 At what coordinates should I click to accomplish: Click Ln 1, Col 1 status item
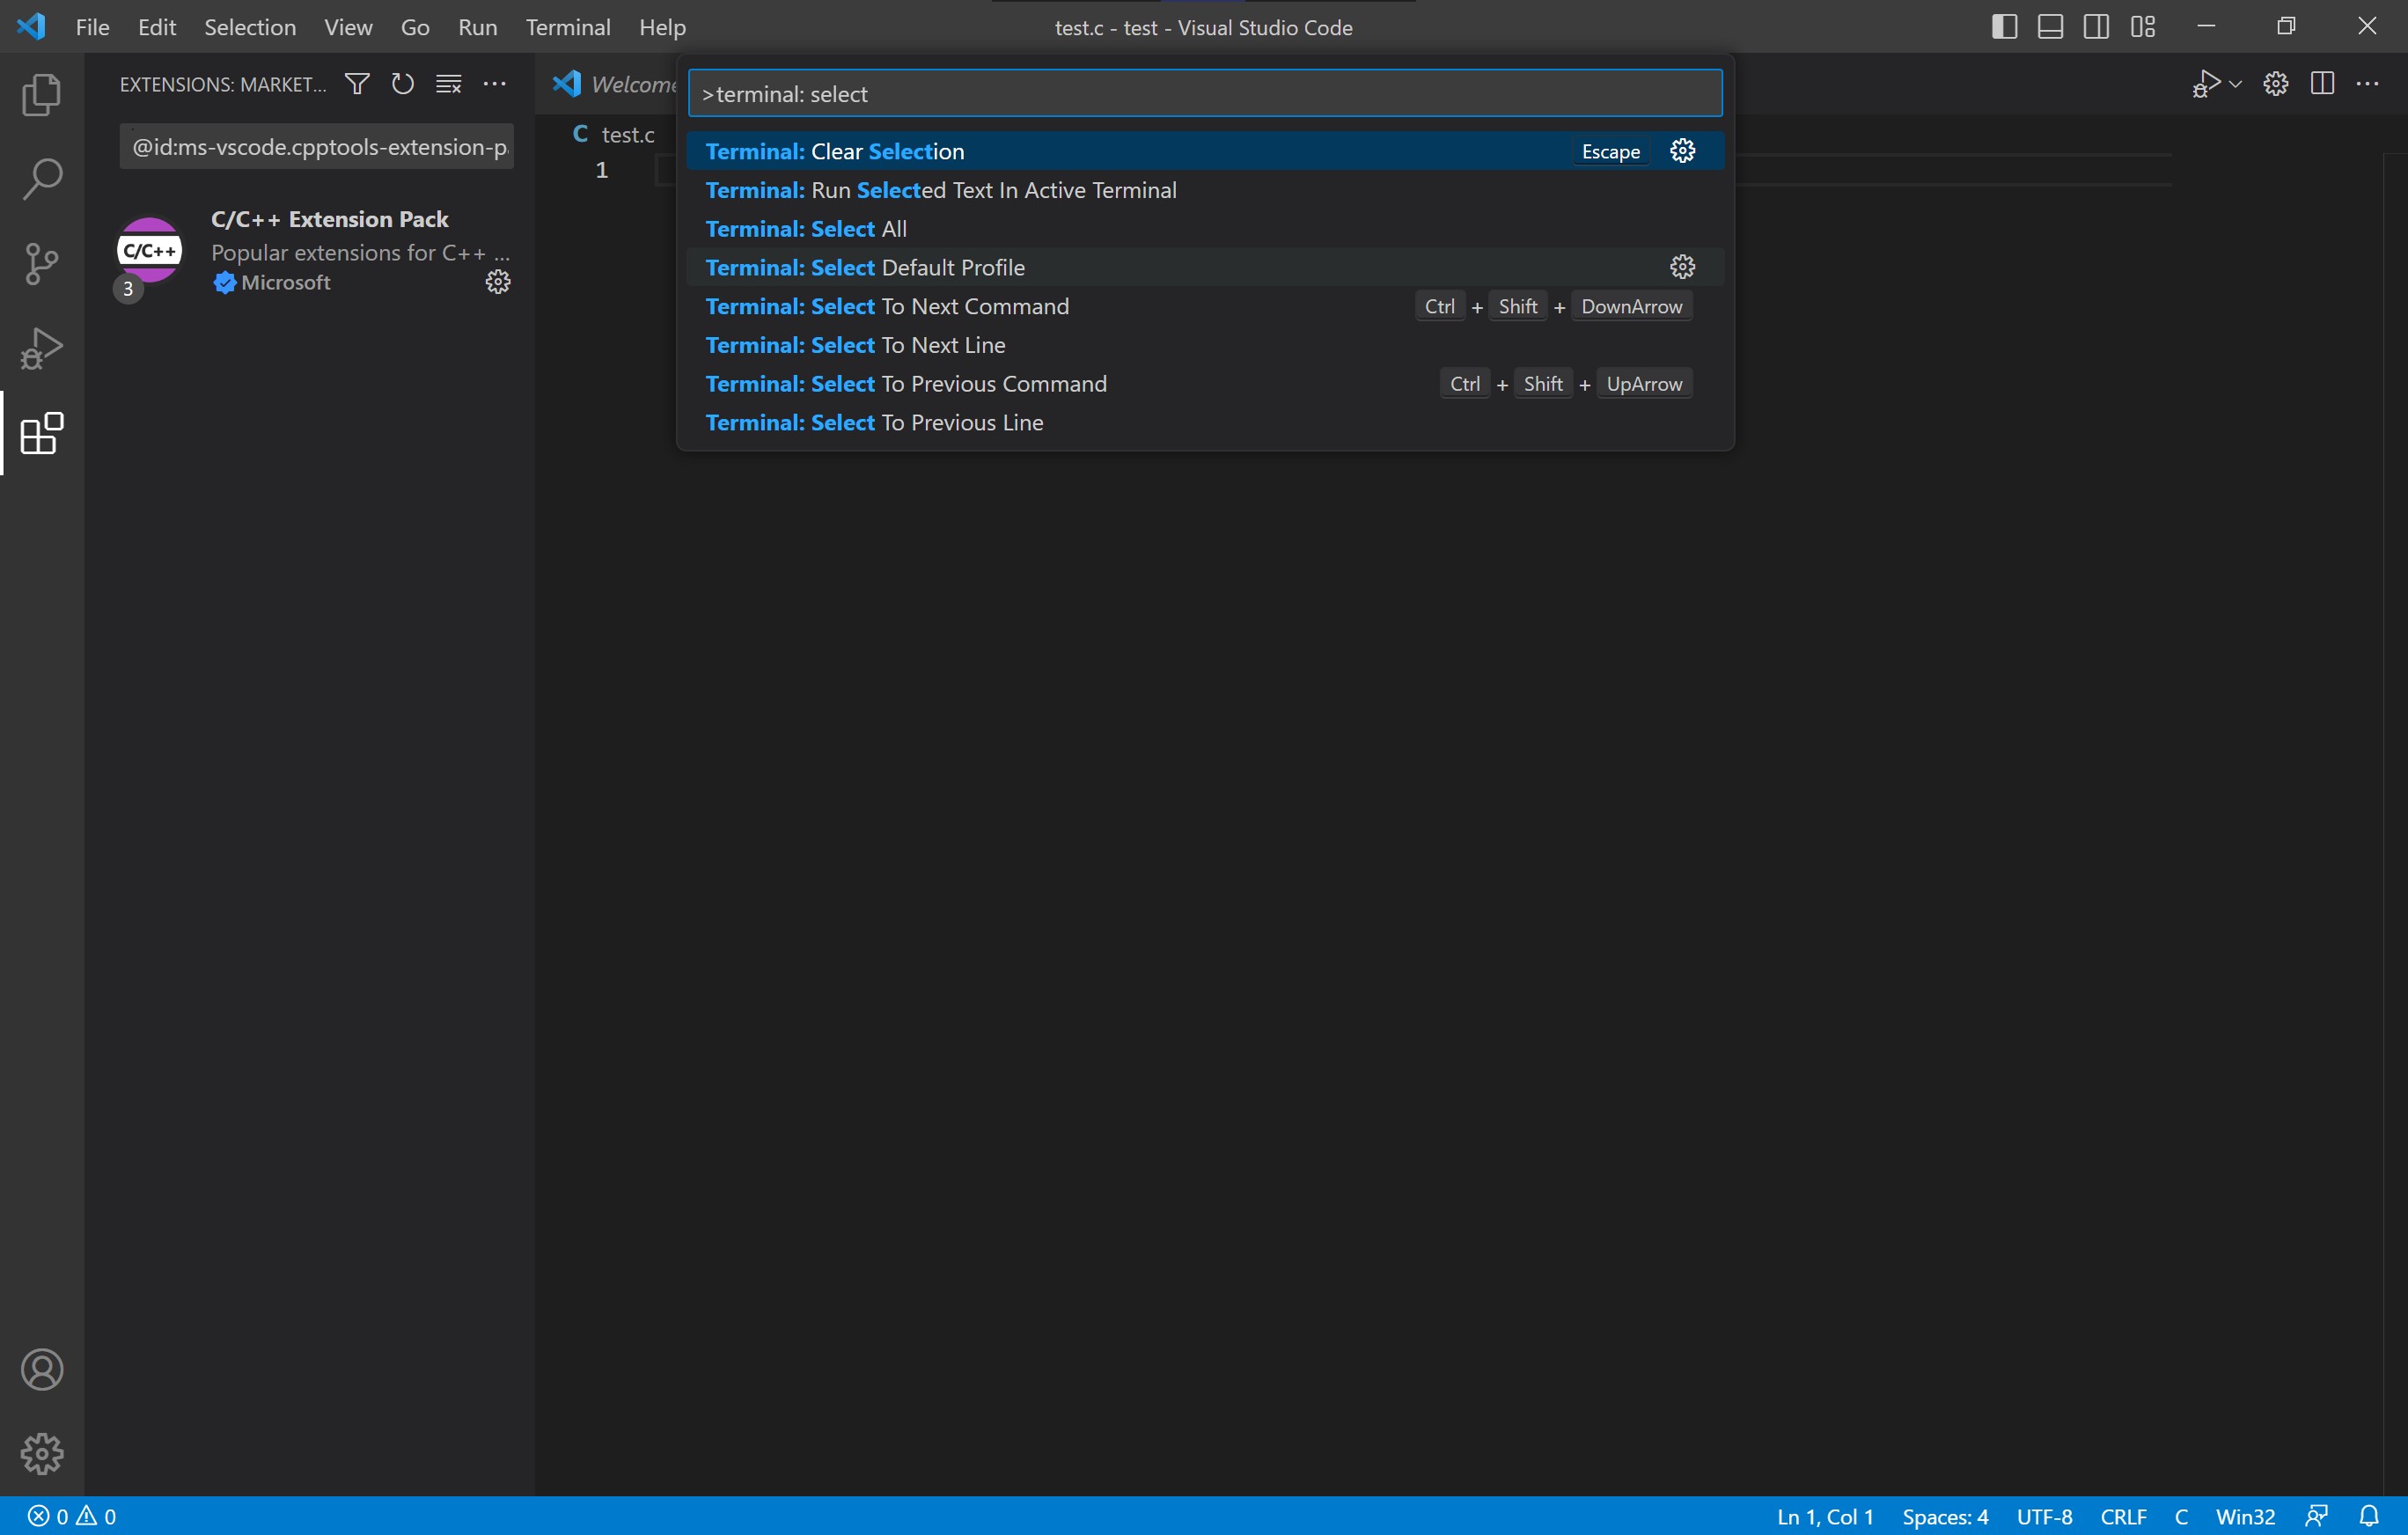1825,1516
